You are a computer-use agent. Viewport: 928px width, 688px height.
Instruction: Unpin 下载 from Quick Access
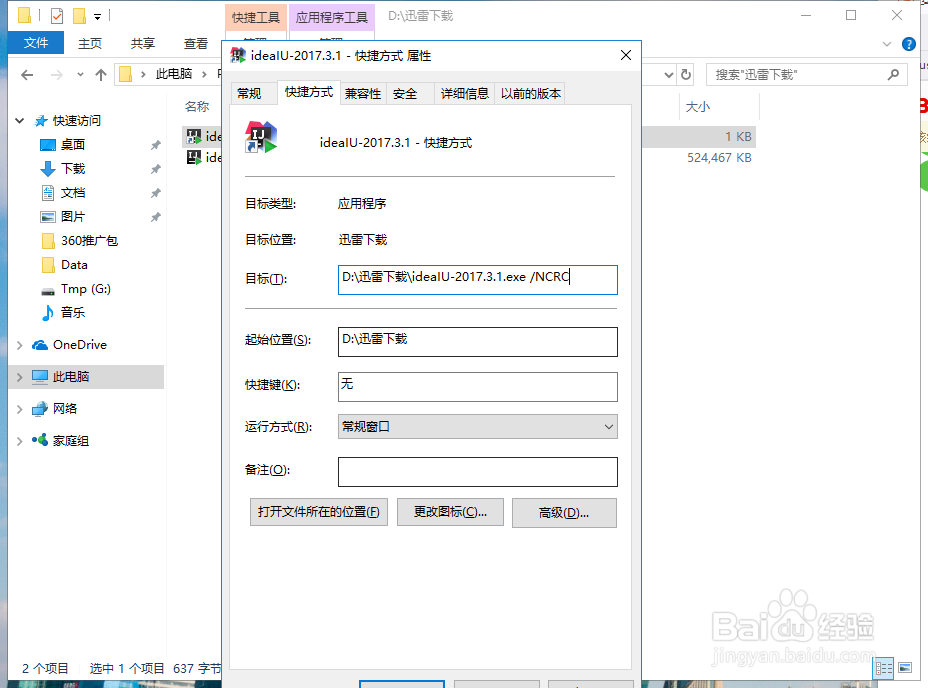[x=156, y=168]
